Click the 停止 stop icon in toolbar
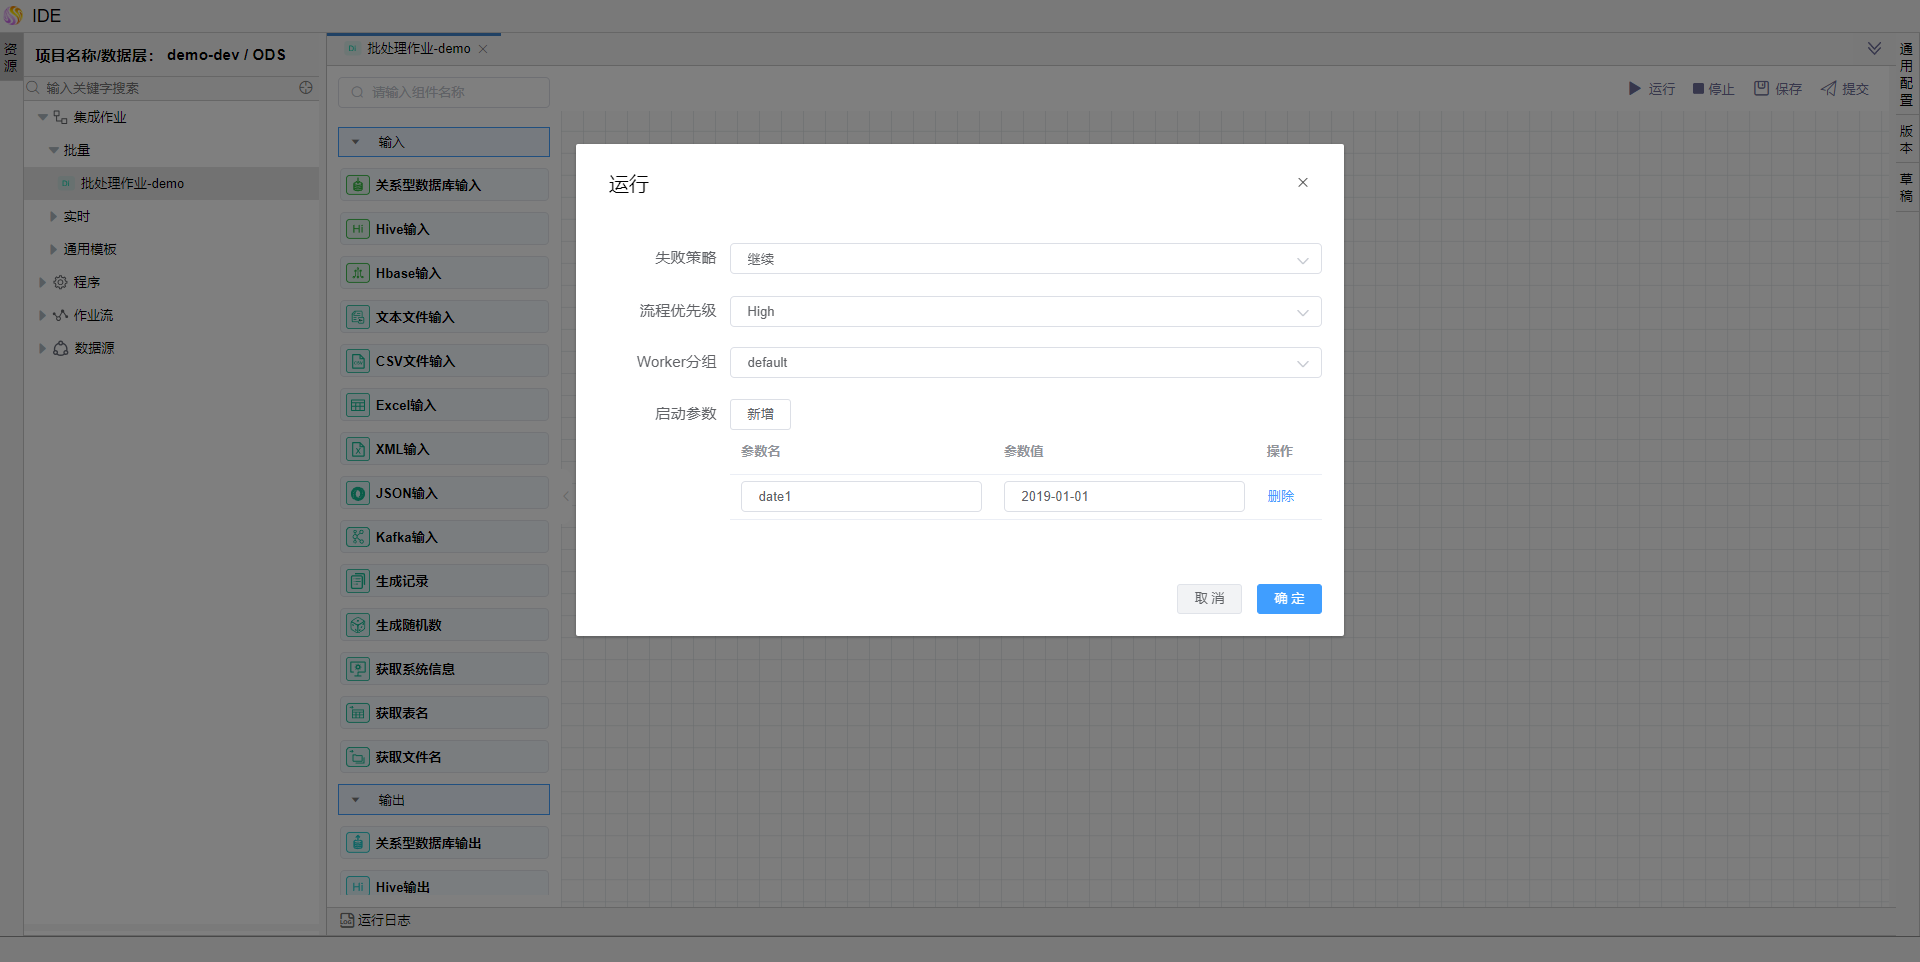Image resolution: width=1920 pixels, height=962 pixels. (1698, 89)
